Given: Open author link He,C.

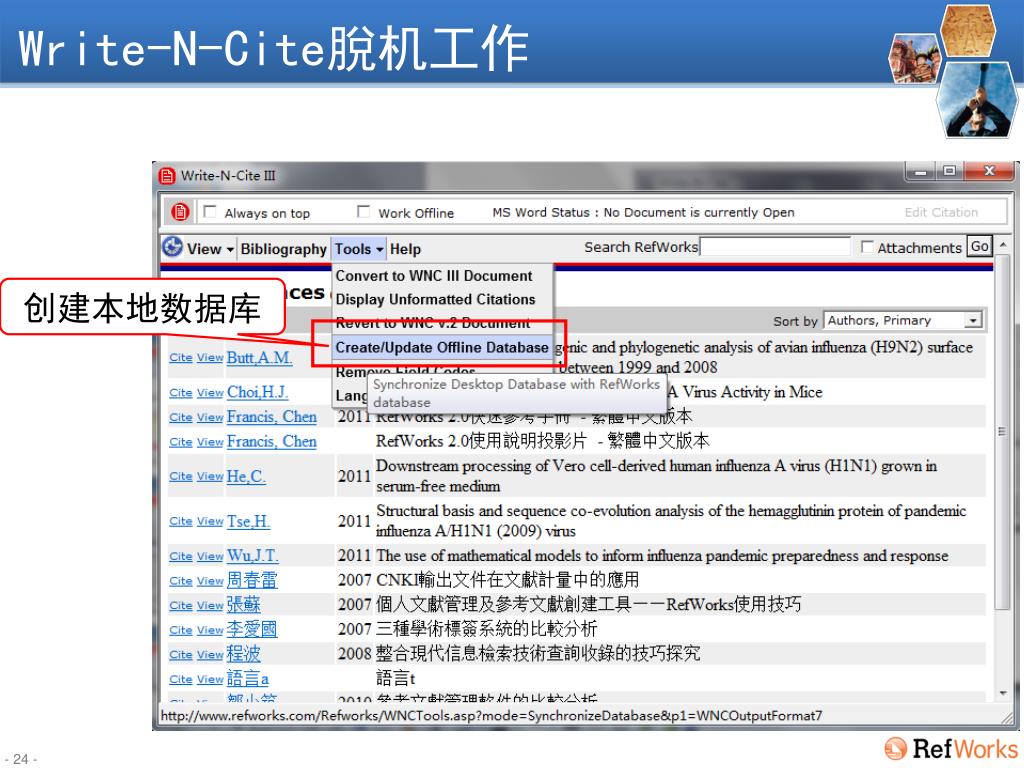Looking at the screenshot, I should [246, 476].
